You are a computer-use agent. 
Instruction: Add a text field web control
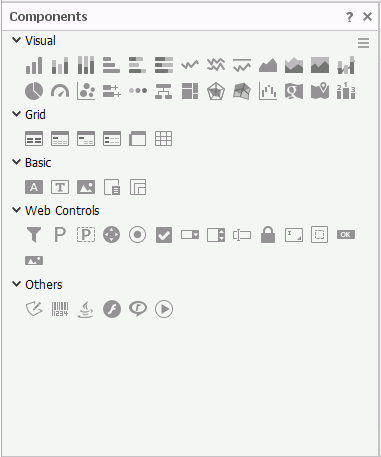(x=242, y=235)
